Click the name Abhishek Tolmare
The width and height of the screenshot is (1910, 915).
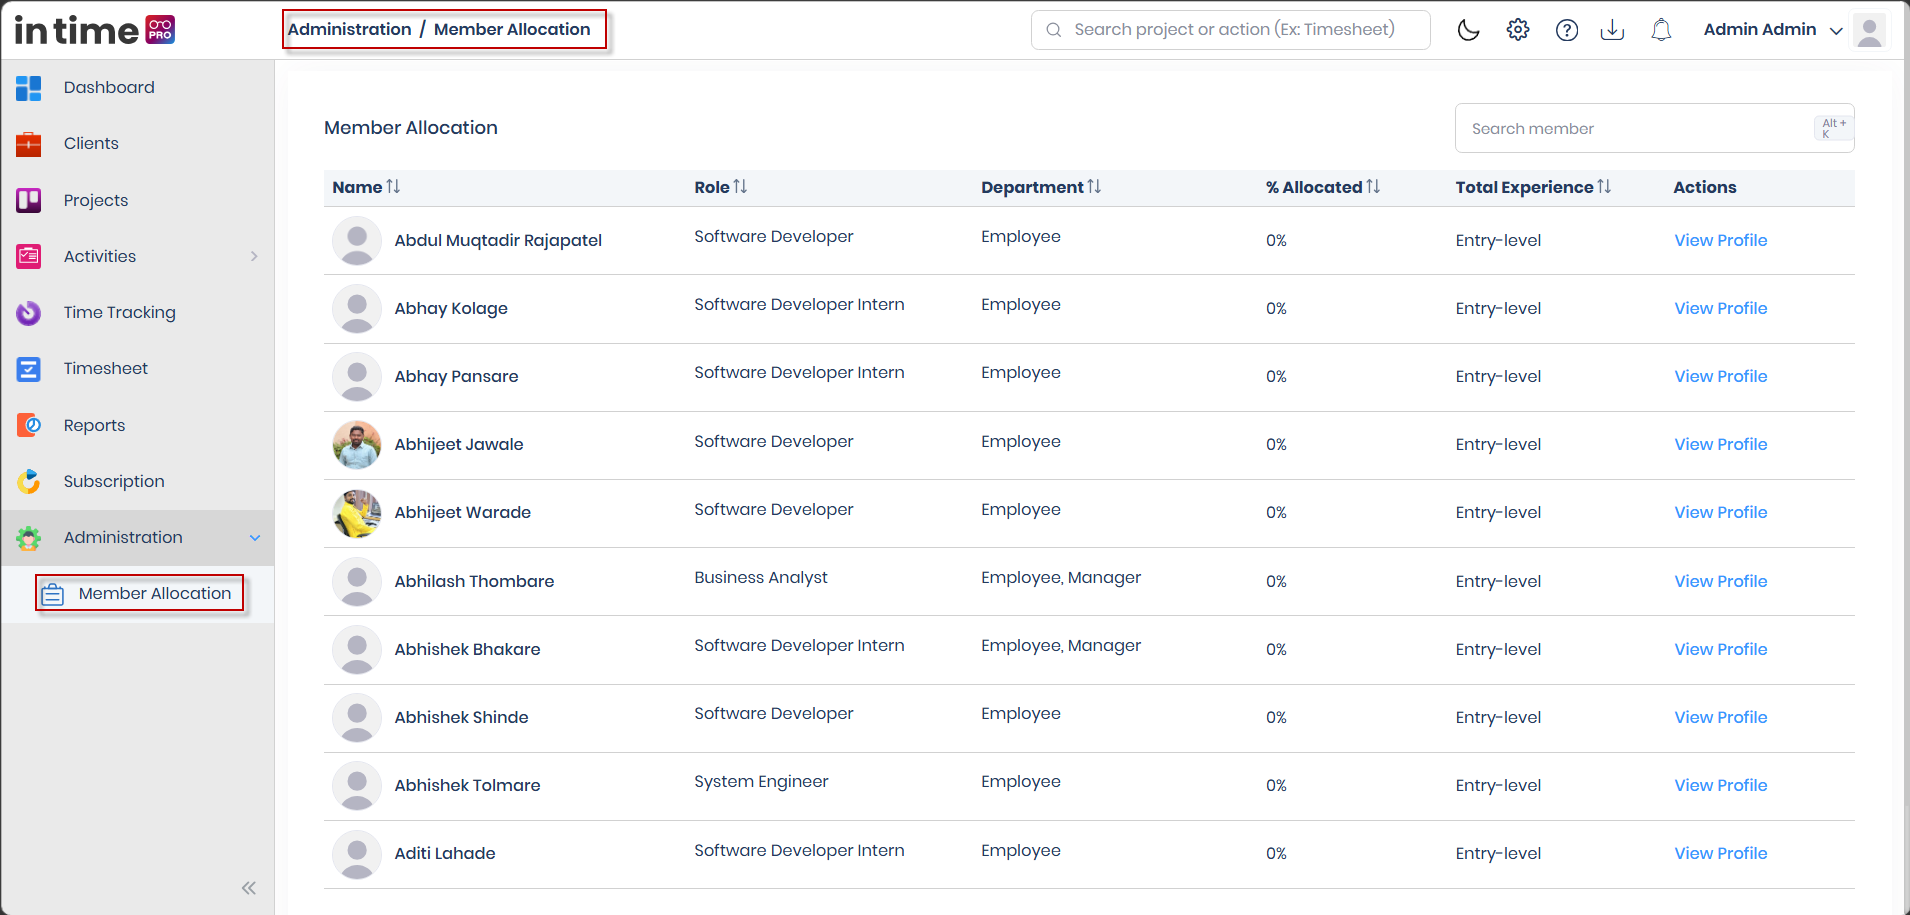click(467, 786)
